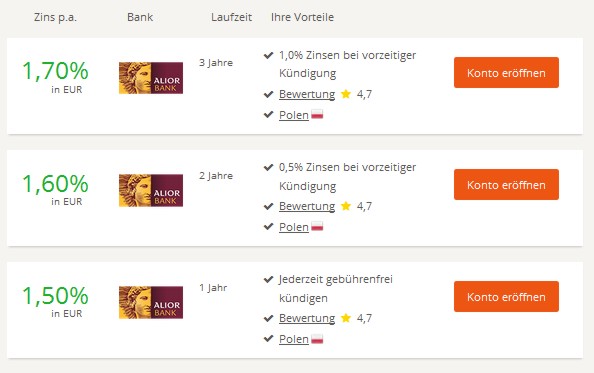This screenshot has height=373, width=594.
Task: Click the Polish flag icon in the 1,60% offer
Action: tap(317, 226)
